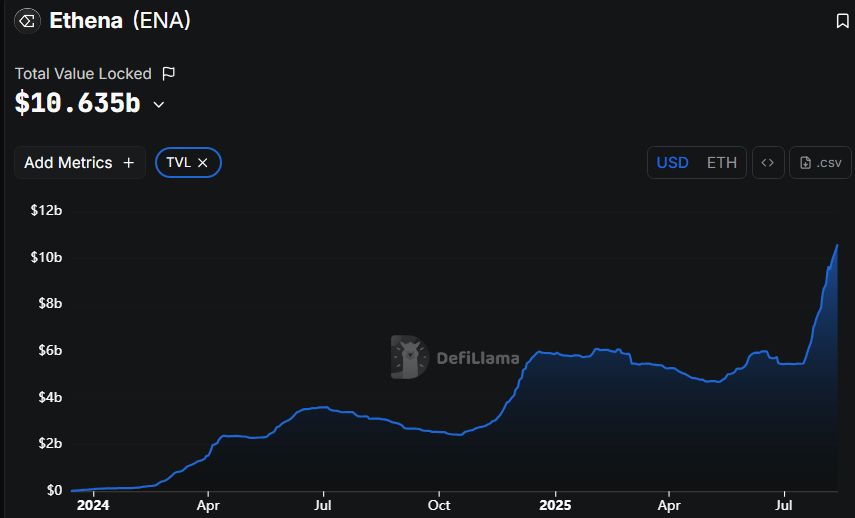Image resolution: width=855 pixels, height=518 pixels.
Task: Click the 2024 x-axis label
Action: (93, 505)
